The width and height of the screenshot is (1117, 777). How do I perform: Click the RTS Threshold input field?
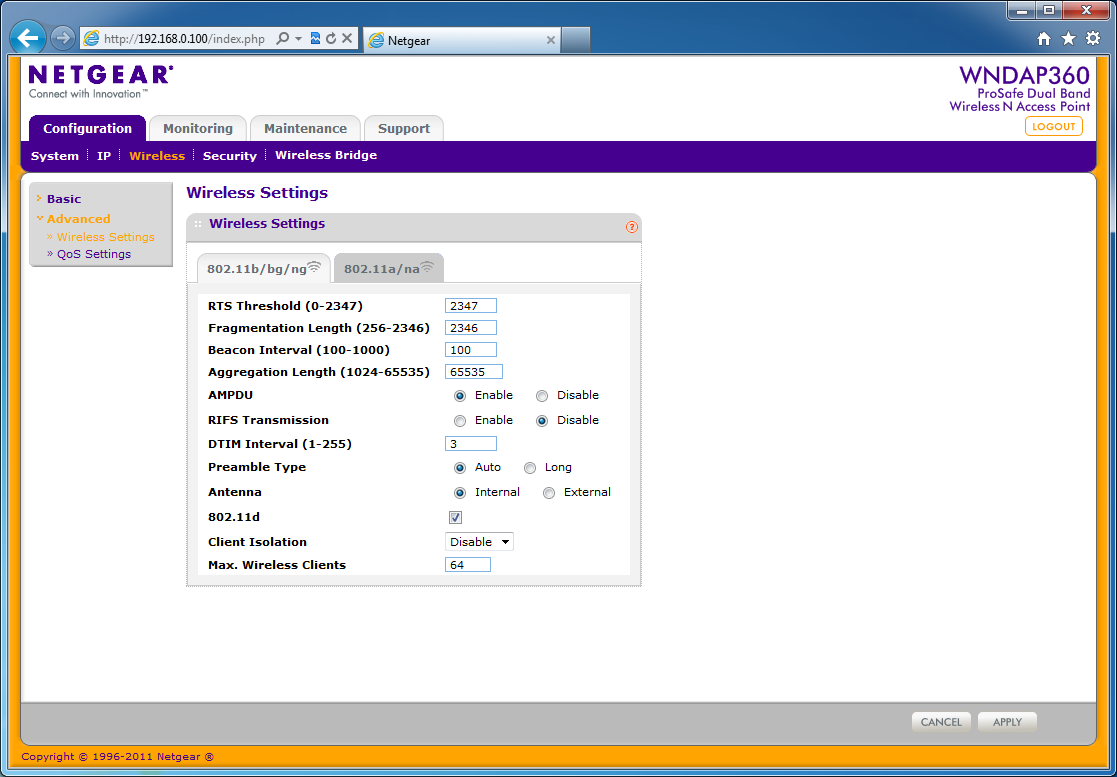coord(471,306)
